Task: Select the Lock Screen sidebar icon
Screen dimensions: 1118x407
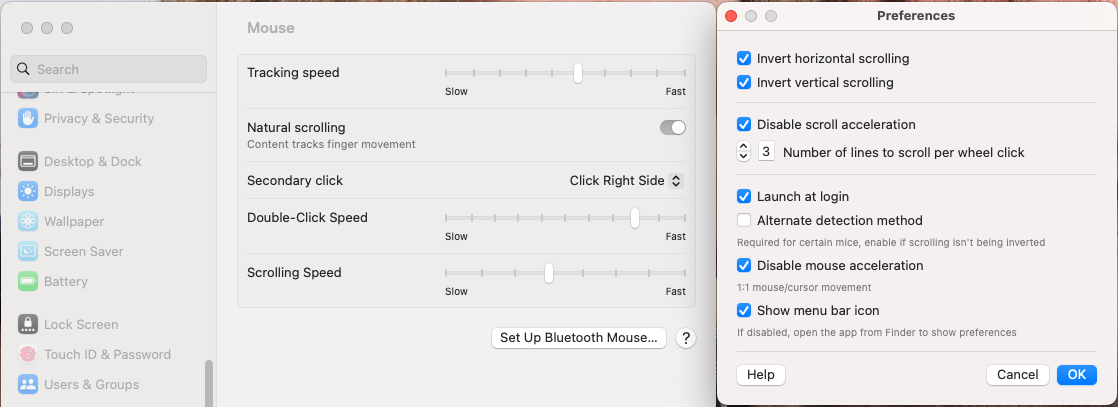Action: click(x=28, y=324)
